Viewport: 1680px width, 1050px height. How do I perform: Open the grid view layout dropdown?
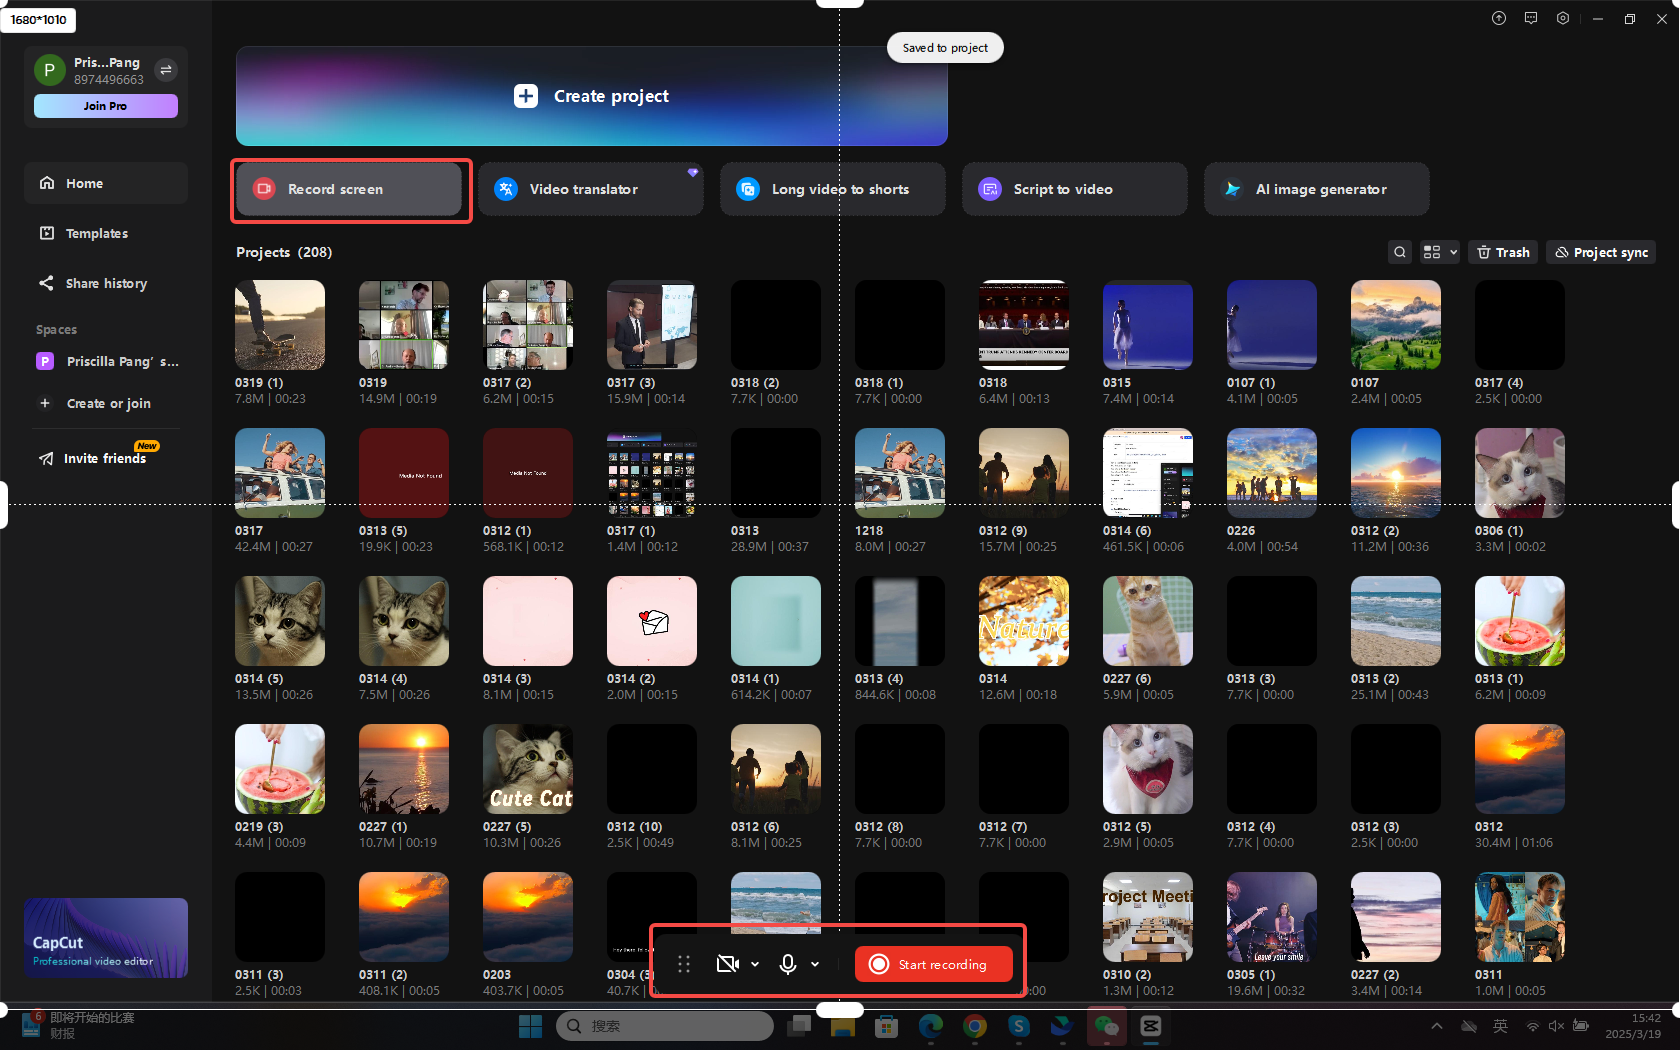(x=1439, y=252)
